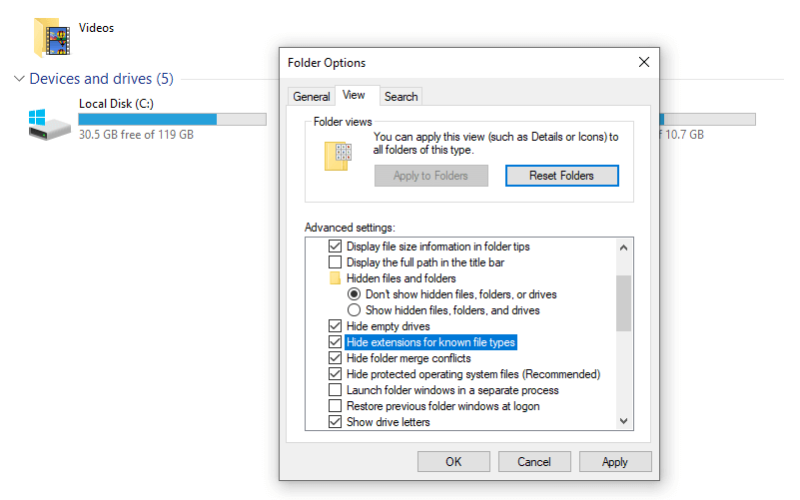Click the scroll down arrow in Advanced settings
The width and height of the screenshot is (800, 500).
pos(623,421)
